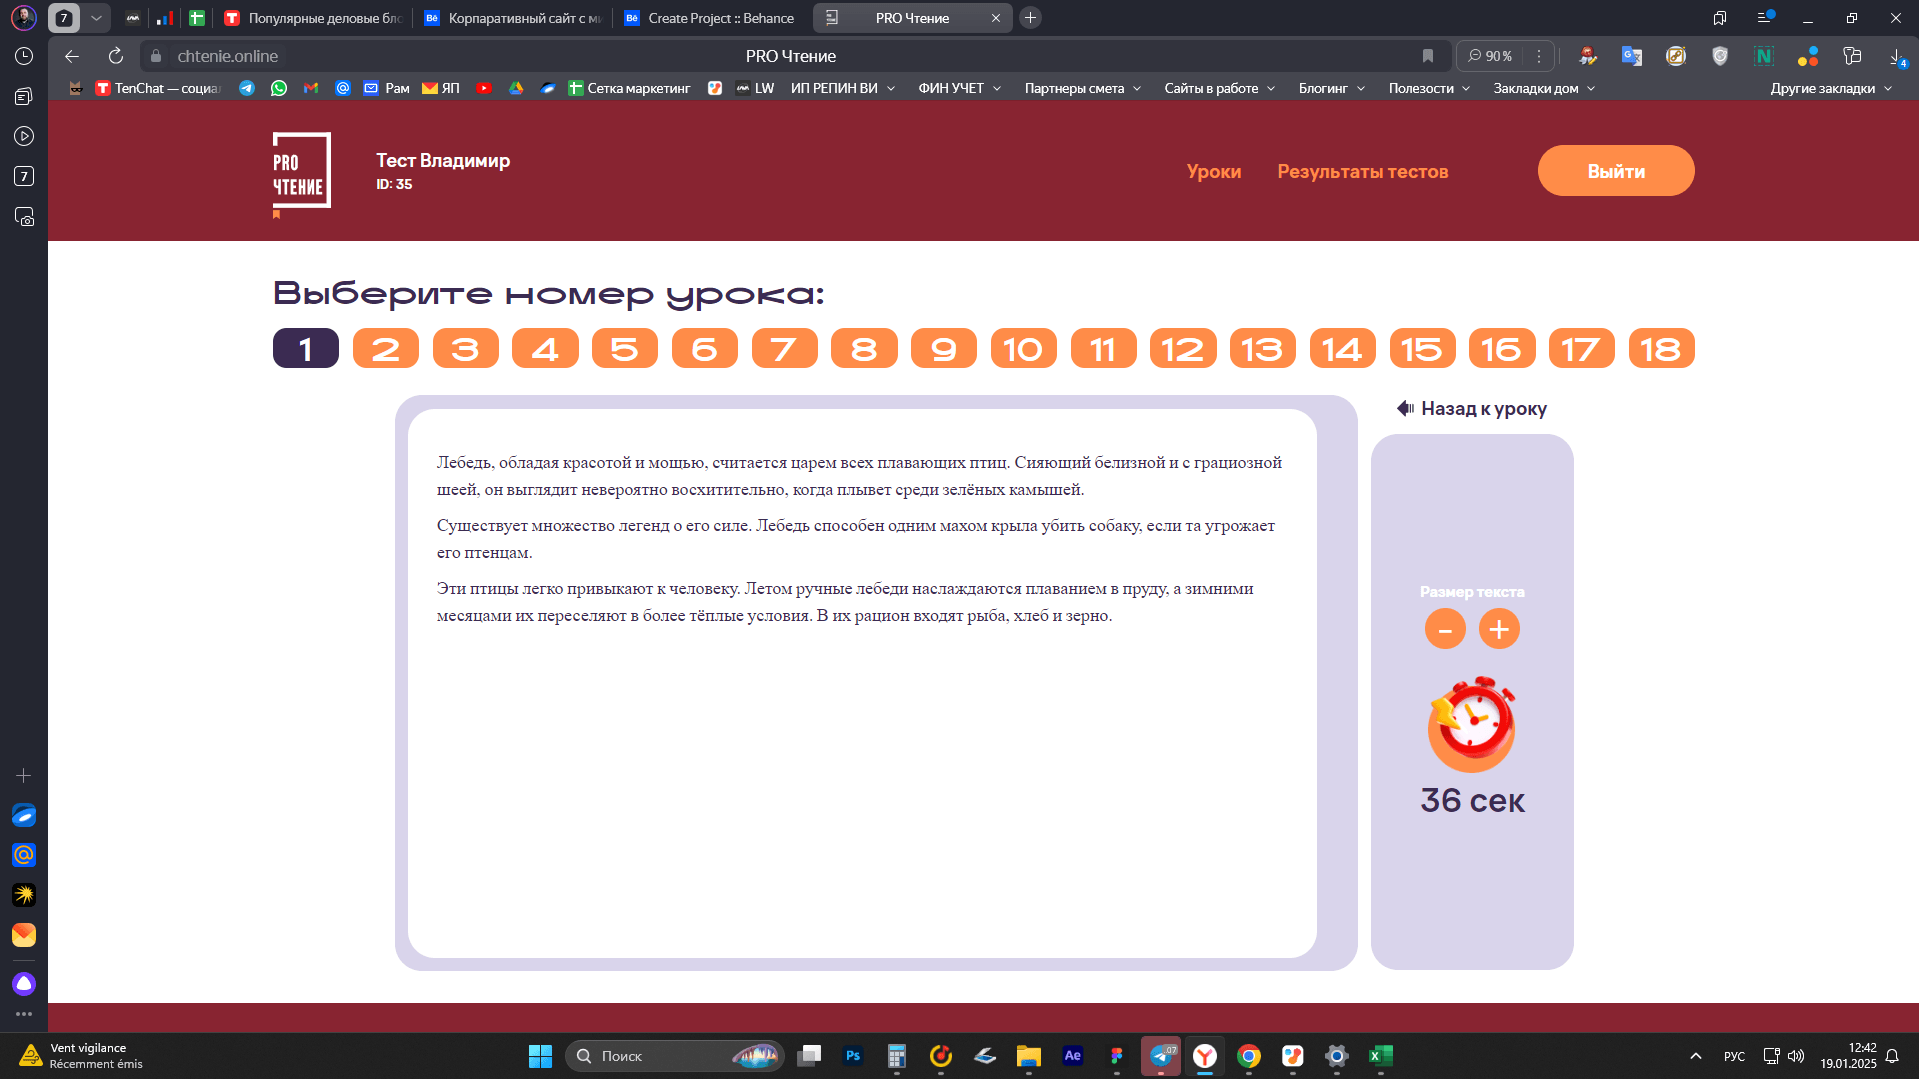Image resolution: width=1919 pixels, height=1079 pixels.
Task: Show hidden system tray icons
Action: point(1696,1056)
